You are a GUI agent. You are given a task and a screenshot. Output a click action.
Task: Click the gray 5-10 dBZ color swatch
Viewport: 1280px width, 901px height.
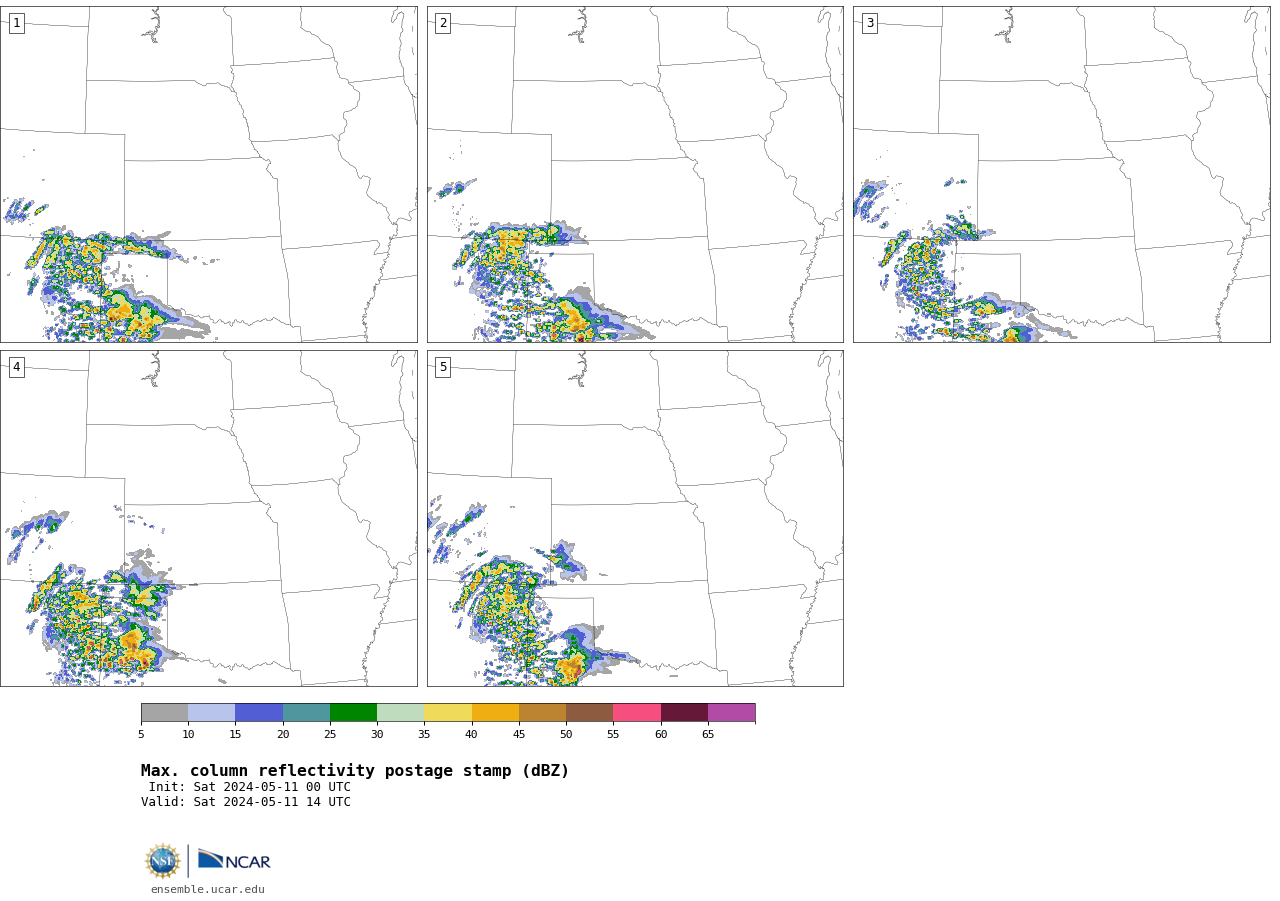[164, 712]
